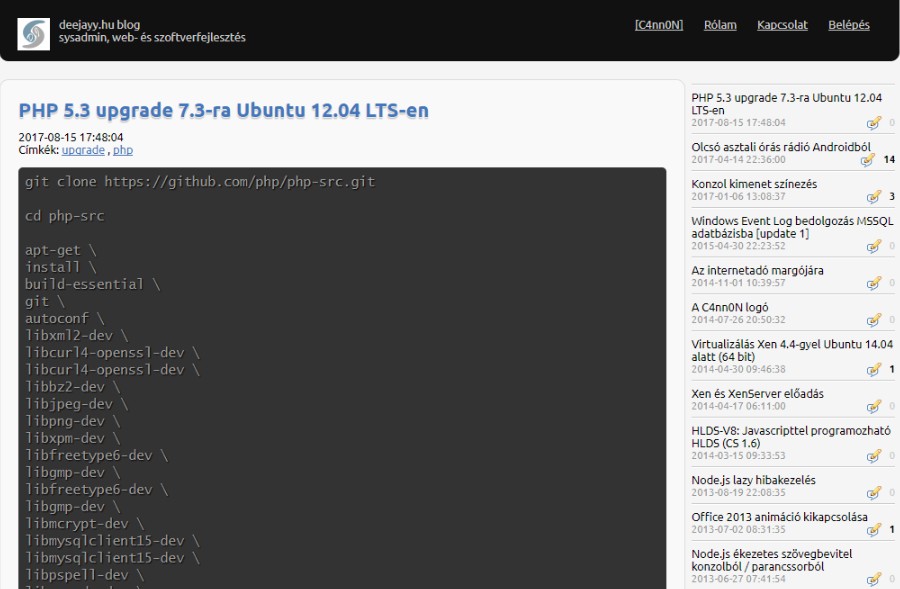Select the upgrade tag link
This screenshot has height=589, width=900.
tap(83, 150)
